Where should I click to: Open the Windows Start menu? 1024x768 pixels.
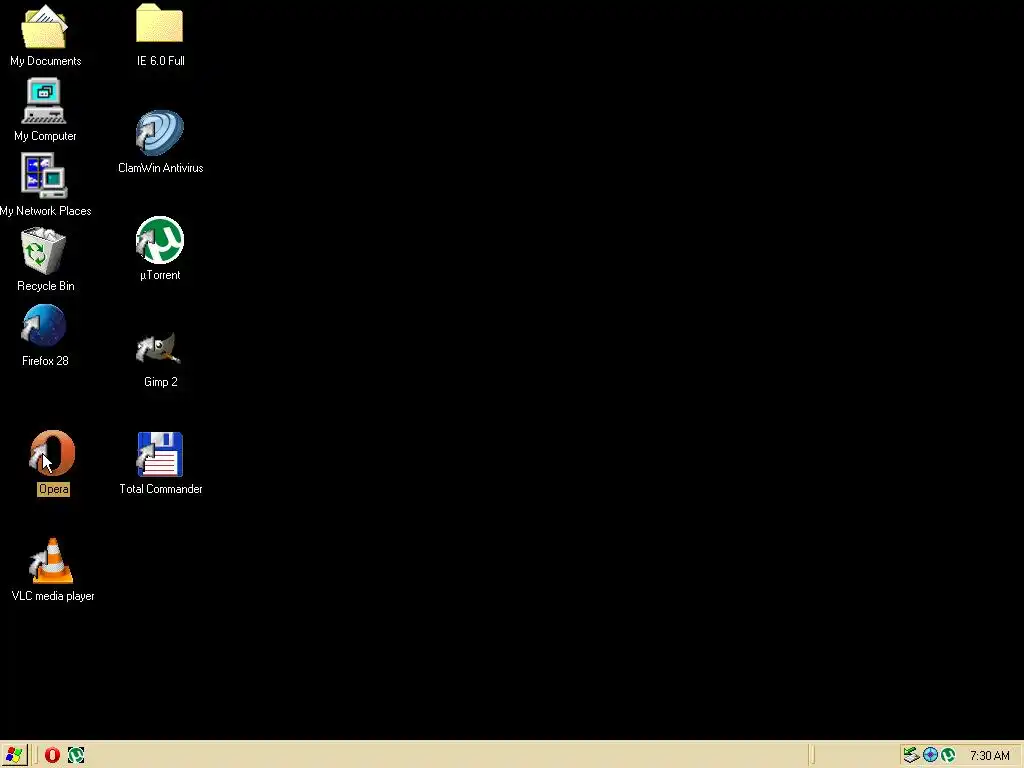click(x=14, y=755)
